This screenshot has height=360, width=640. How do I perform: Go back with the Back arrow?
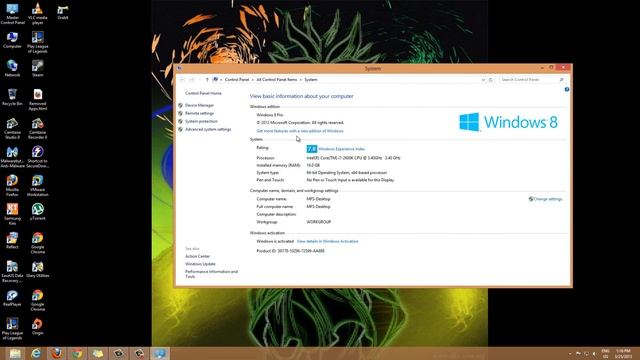[182, 80]
